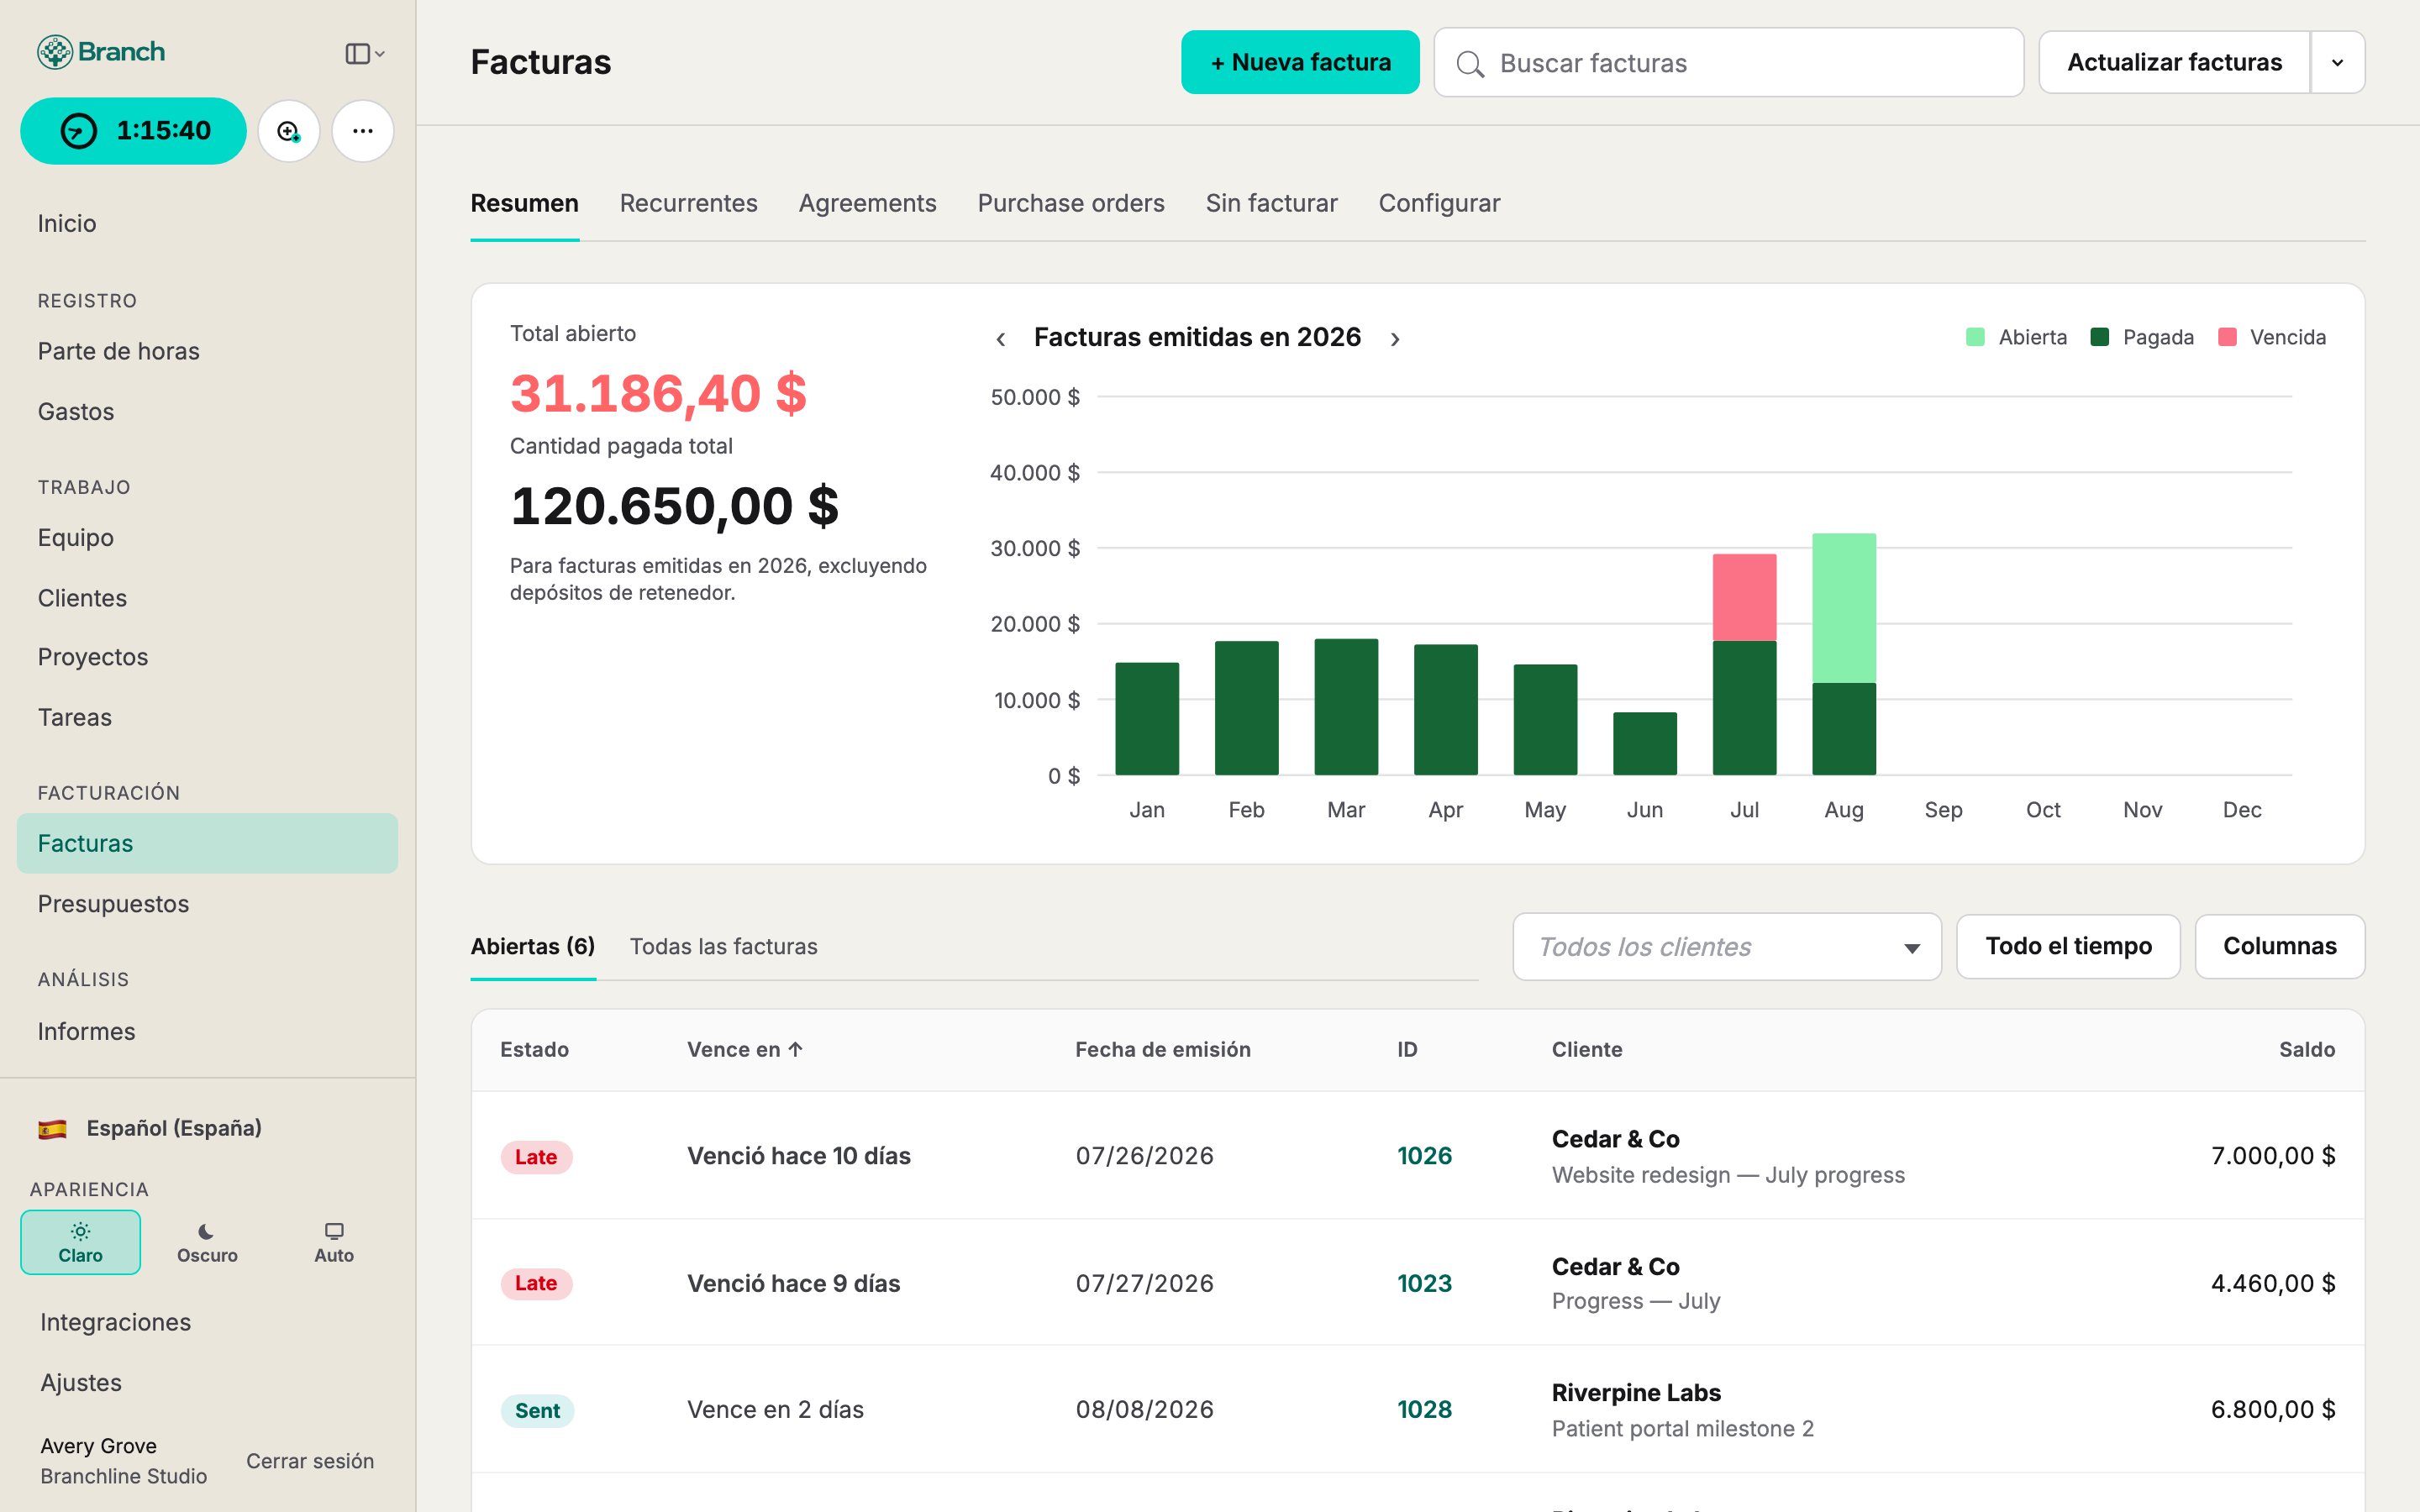Image resolution: width=2420 pixels, height=1512 pixels.
Task: Switch to the Sin facturar tab
Action: tap(1271, 203)
